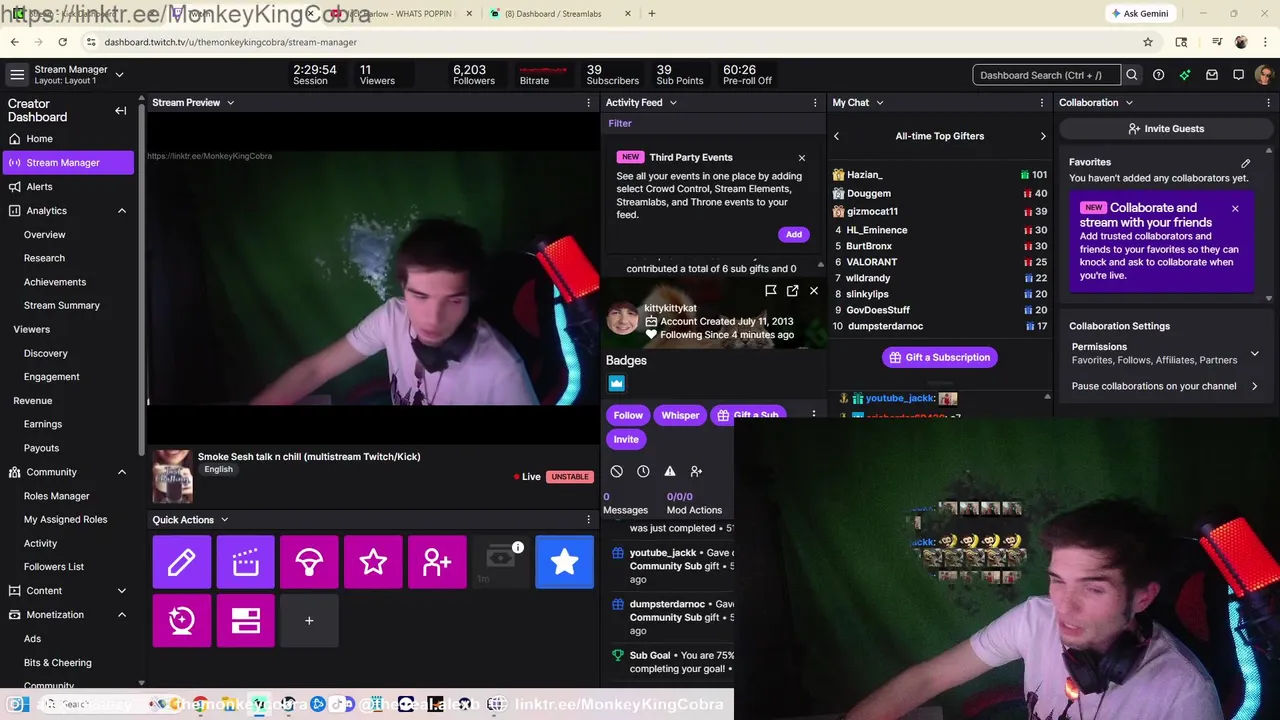
Task: Click the disabled run-ad quick action tile
Action: pyautogui.click(x=500, y=562)
